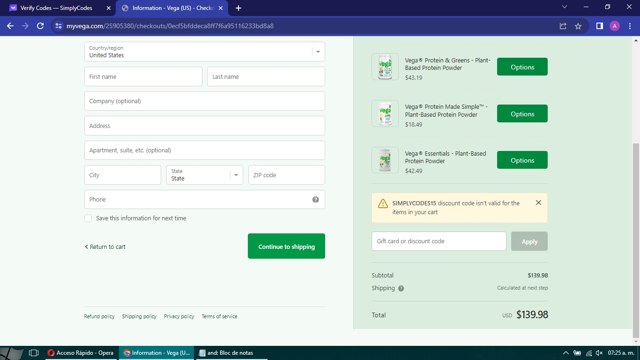Click the ZIP code field

[287, 175]
